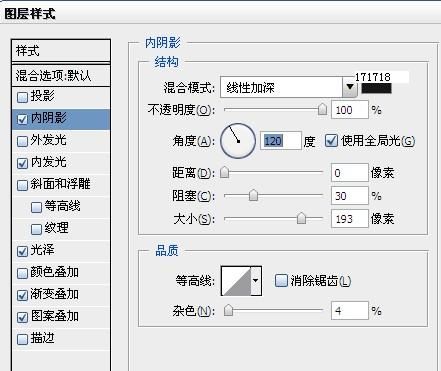Viewport: 441px width, 371px height.
Task: Uncheck the 图案叠加 pattern overlay checkbox
Action: click(x=22, y=317)
